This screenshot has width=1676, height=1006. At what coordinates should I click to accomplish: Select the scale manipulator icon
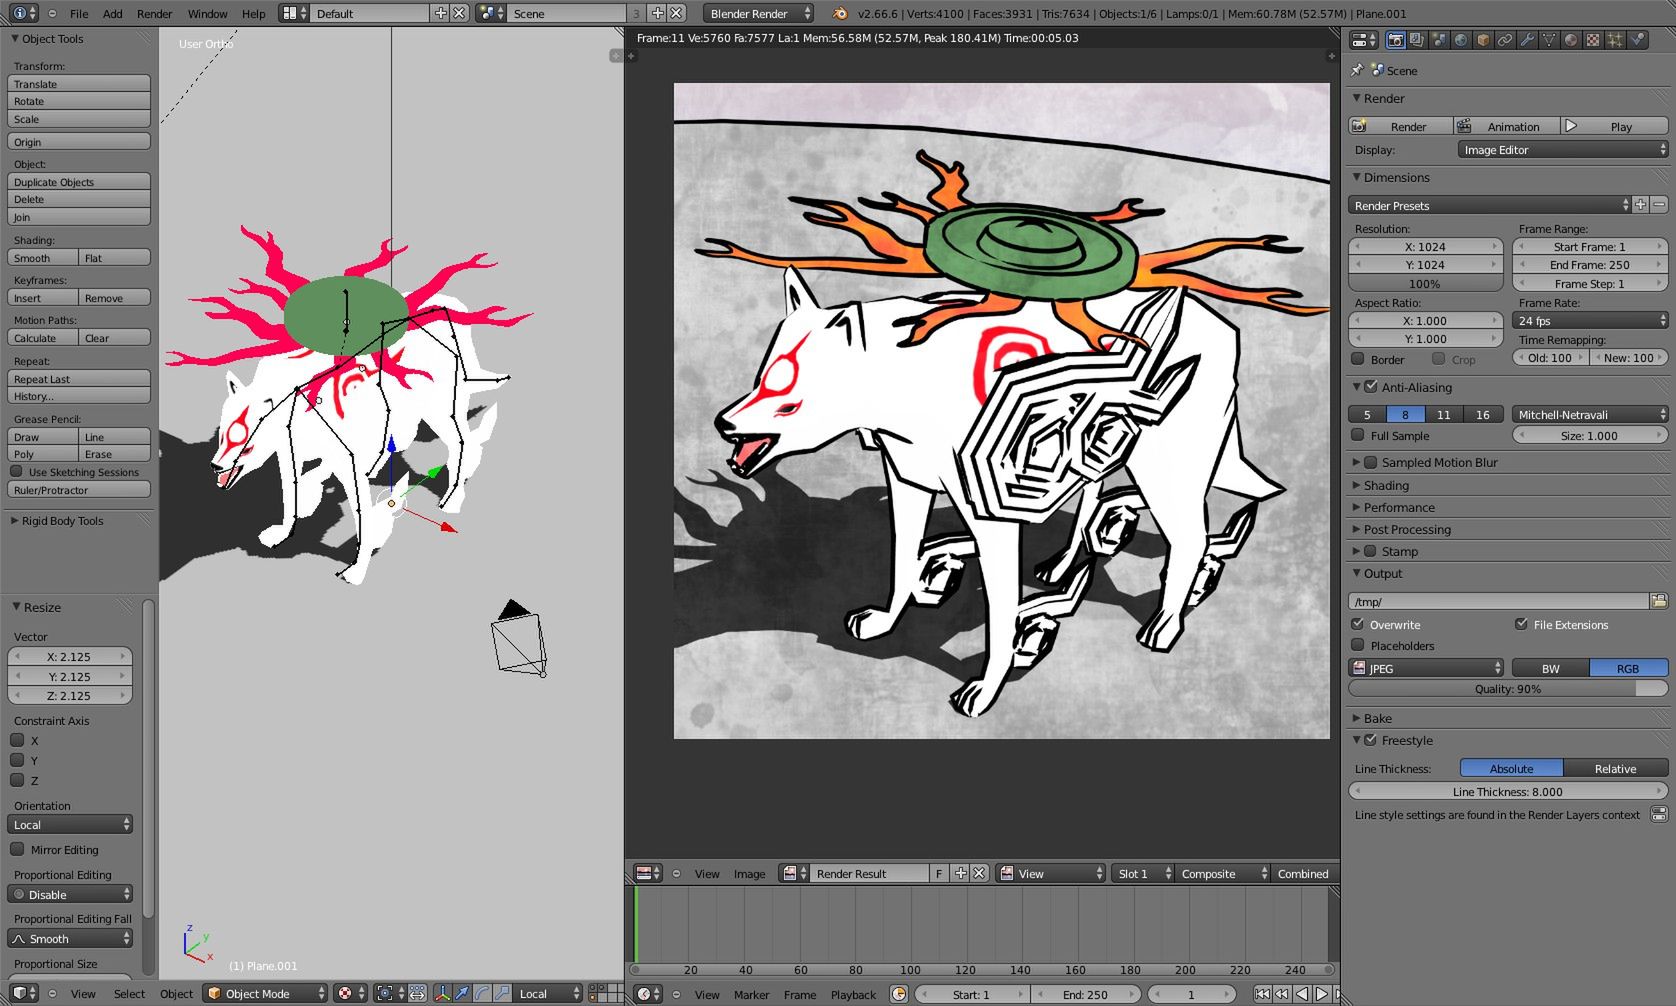pos(502,994)
